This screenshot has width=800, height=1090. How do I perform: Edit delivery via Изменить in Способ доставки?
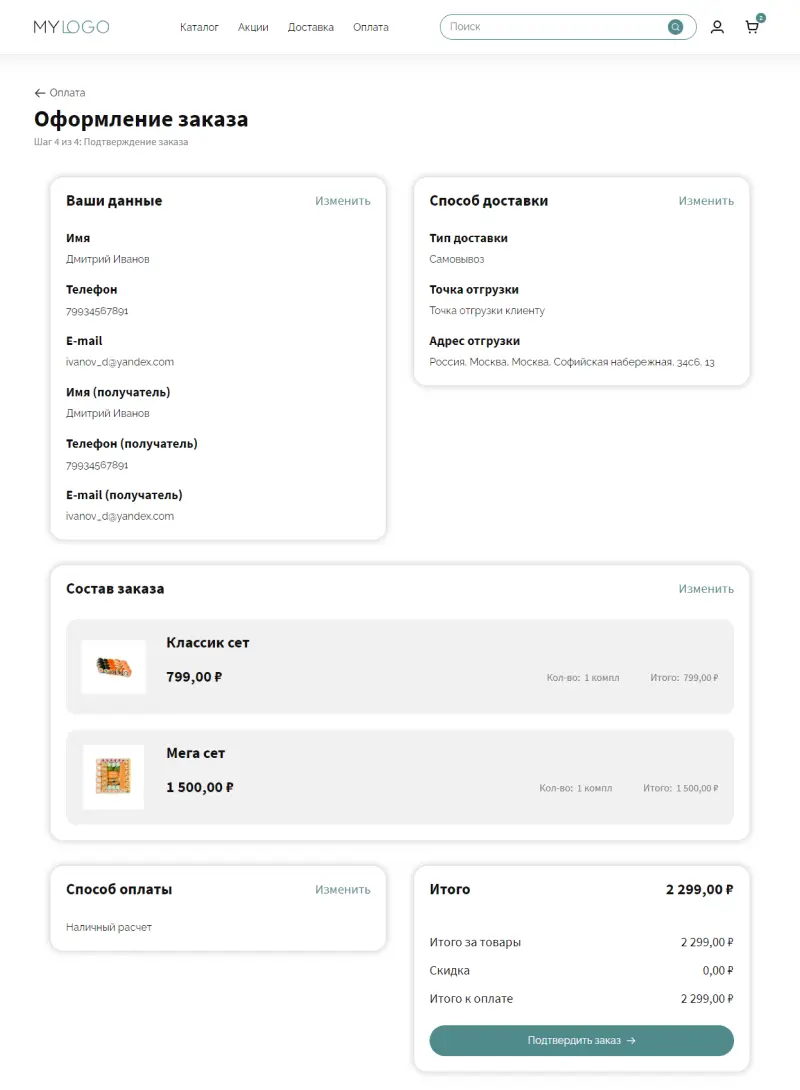(706, 201)
